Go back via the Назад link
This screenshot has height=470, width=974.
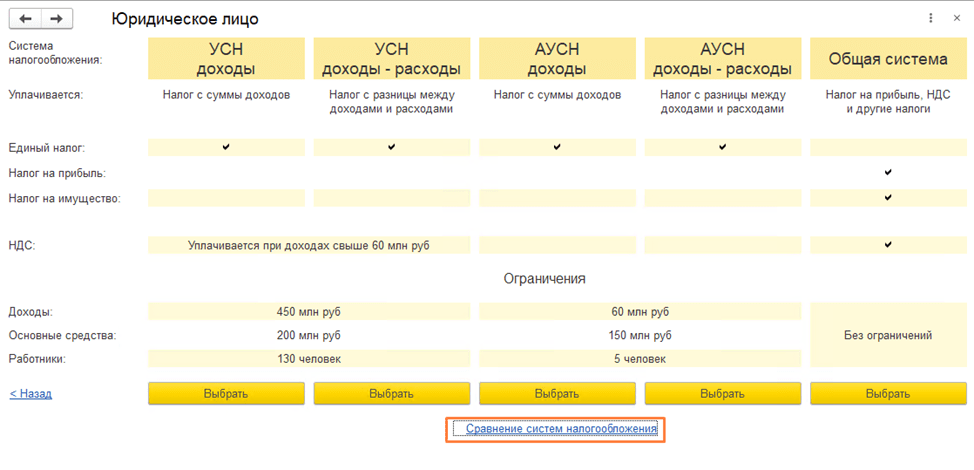pos(31,394)
